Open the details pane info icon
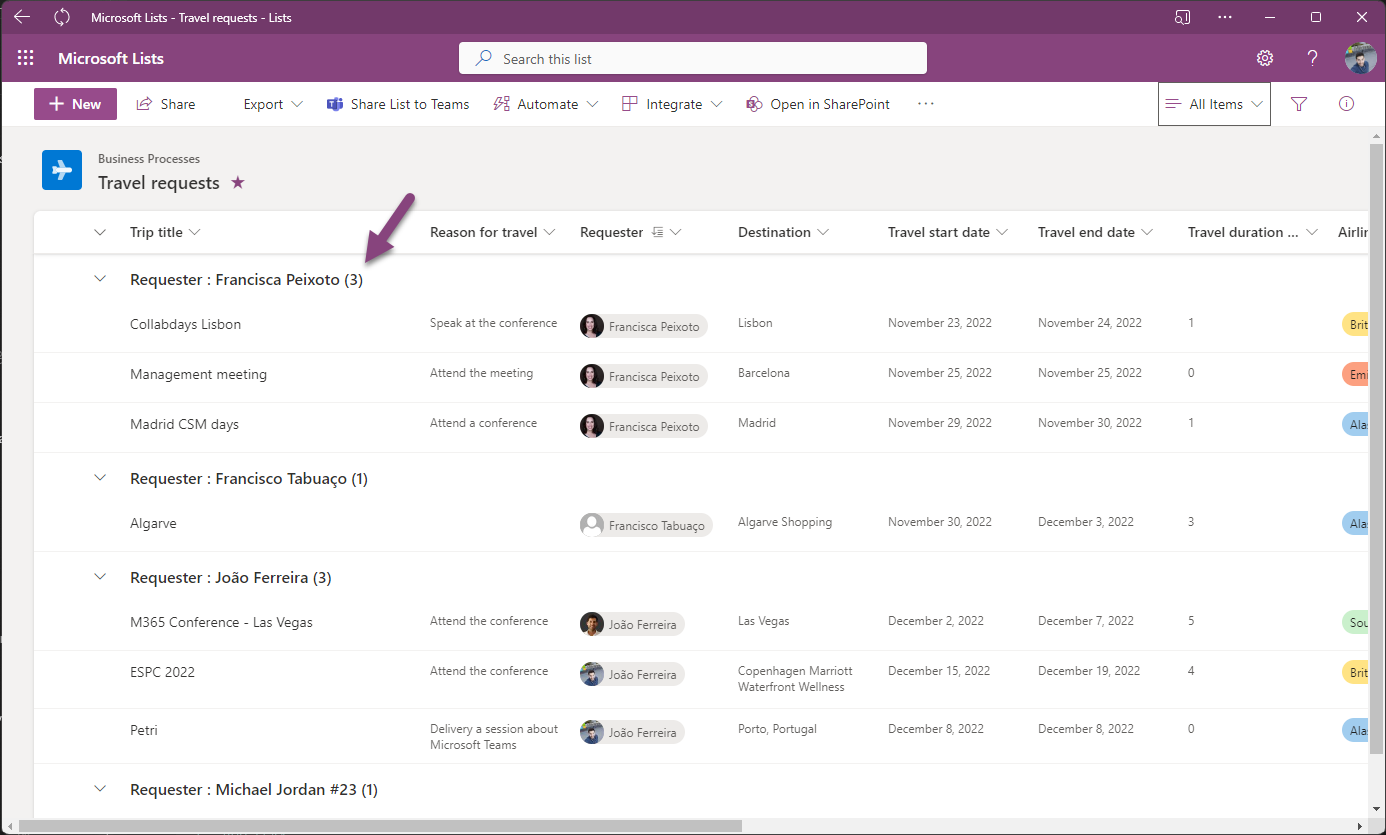 click(x=1346, y=104)
